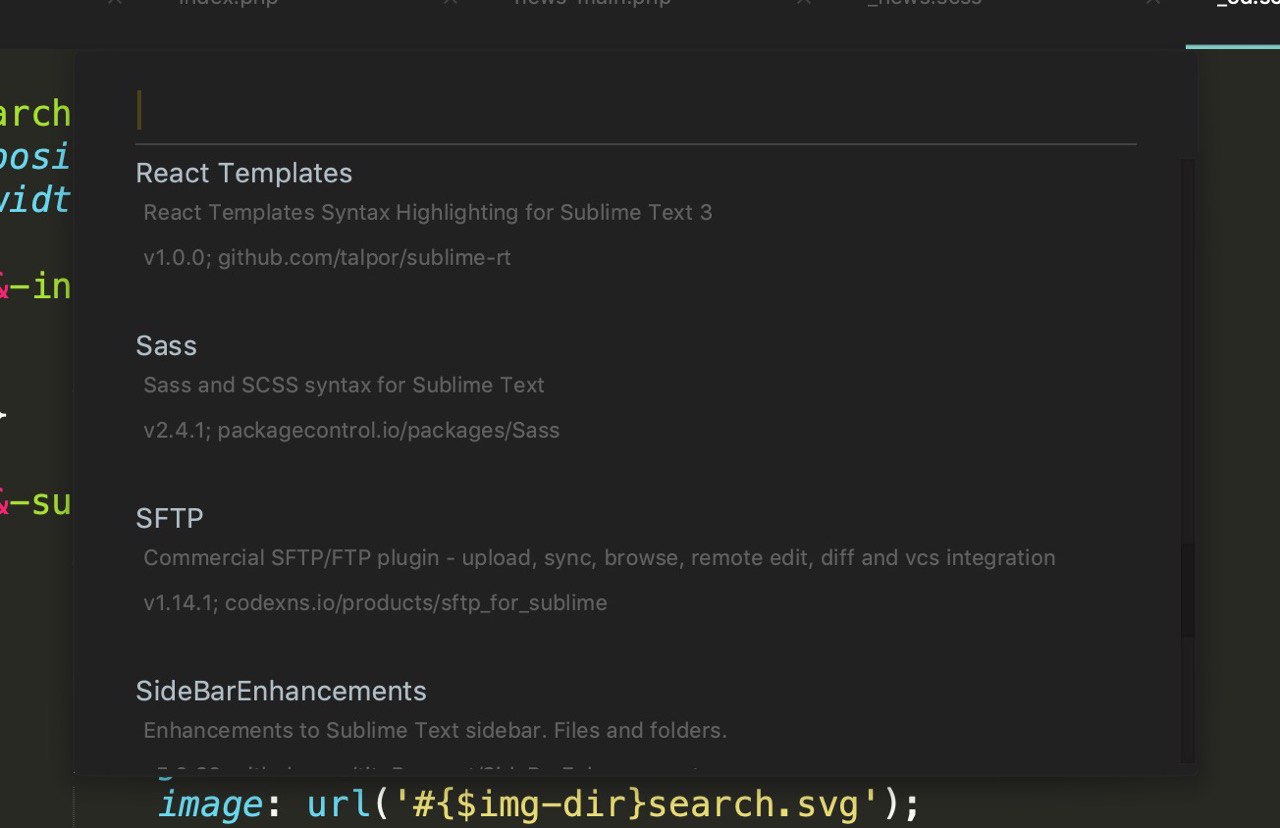This screenshot has height=828, width=1280.
Task: Click the 'React Templates Syntax Highlighting' description text
Action: 428,212
